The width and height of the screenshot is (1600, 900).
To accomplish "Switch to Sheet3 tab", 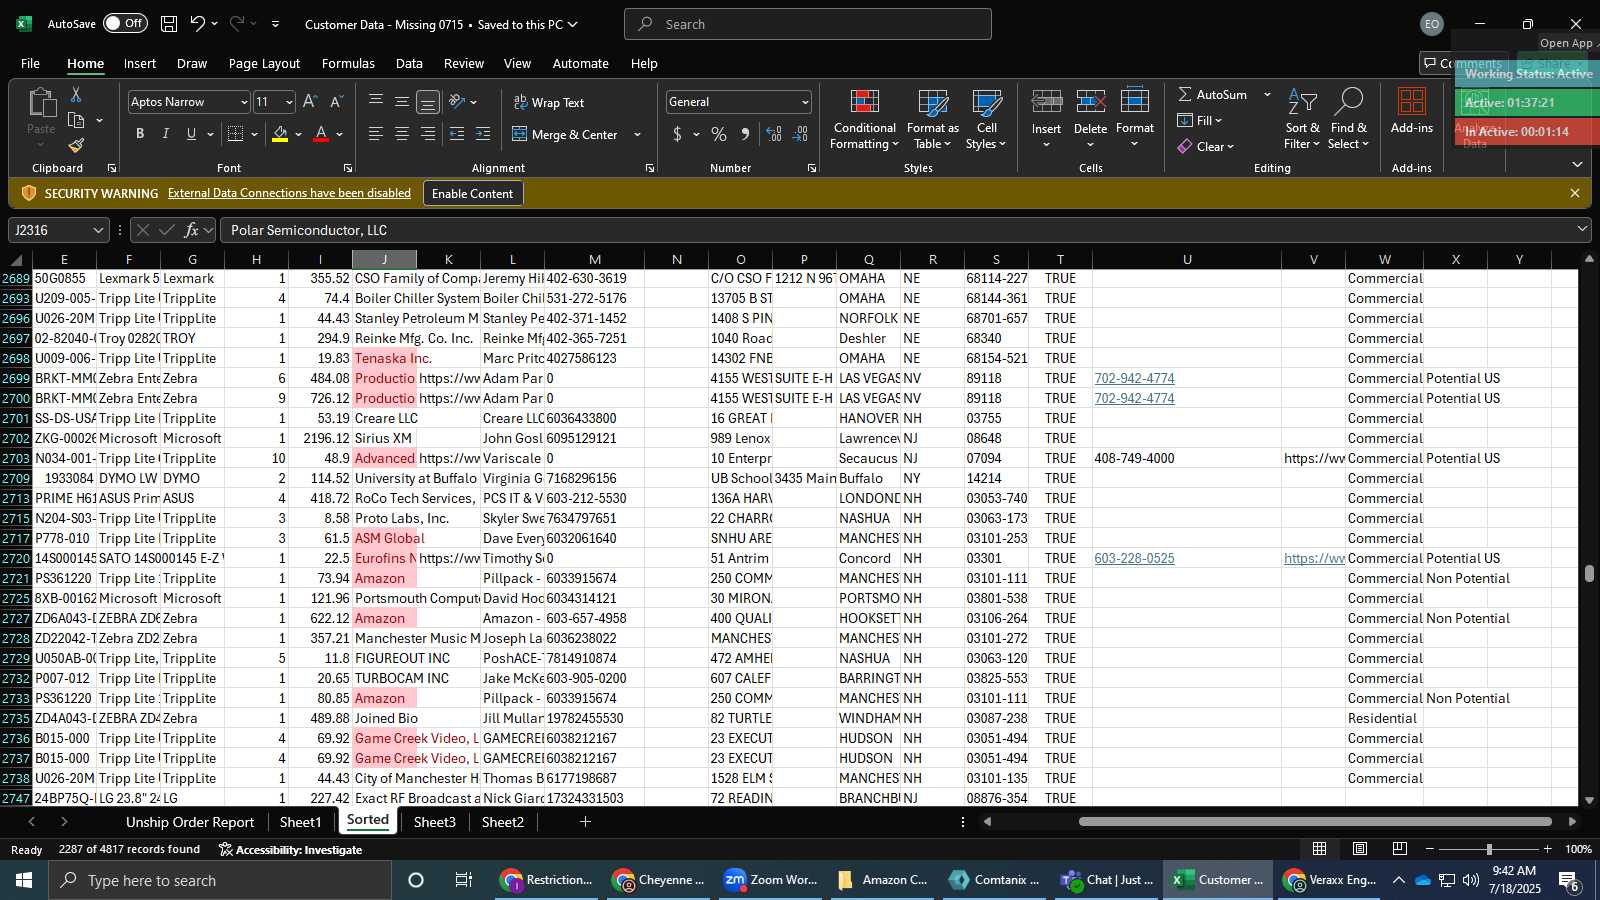I will point(434,822).
